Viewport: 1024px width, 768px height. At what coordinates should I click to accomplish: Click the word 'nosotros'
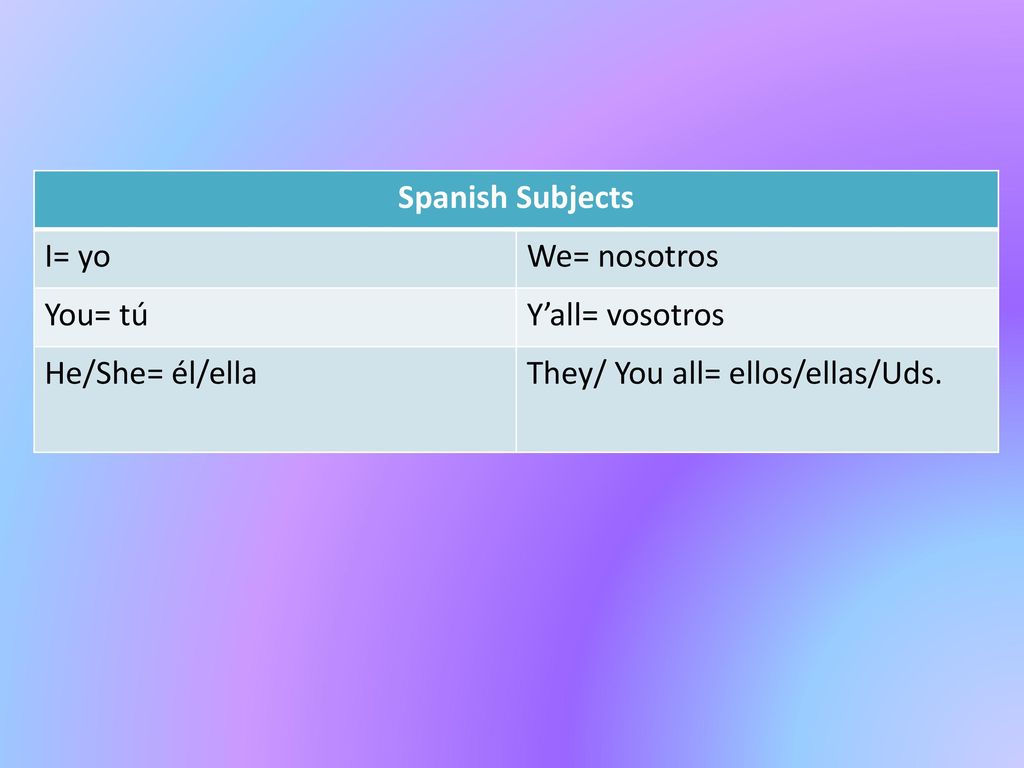coord(658,257)
